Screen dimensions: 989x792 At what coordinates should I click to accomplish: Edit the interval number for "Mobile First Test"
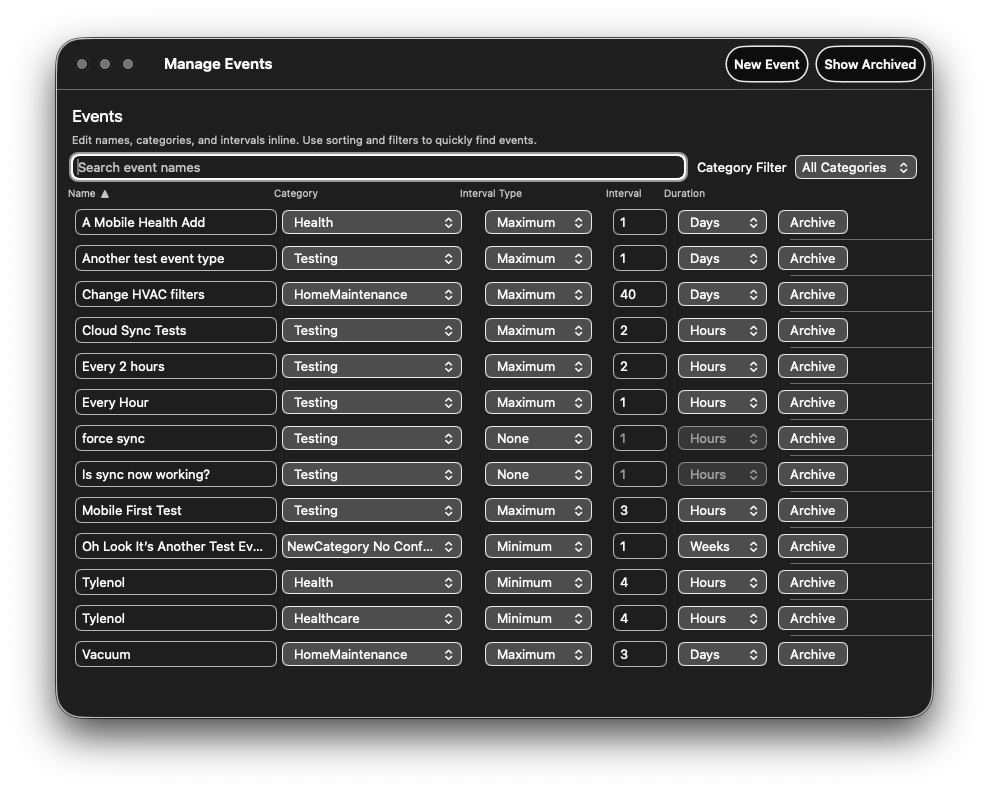pos(639,510)
